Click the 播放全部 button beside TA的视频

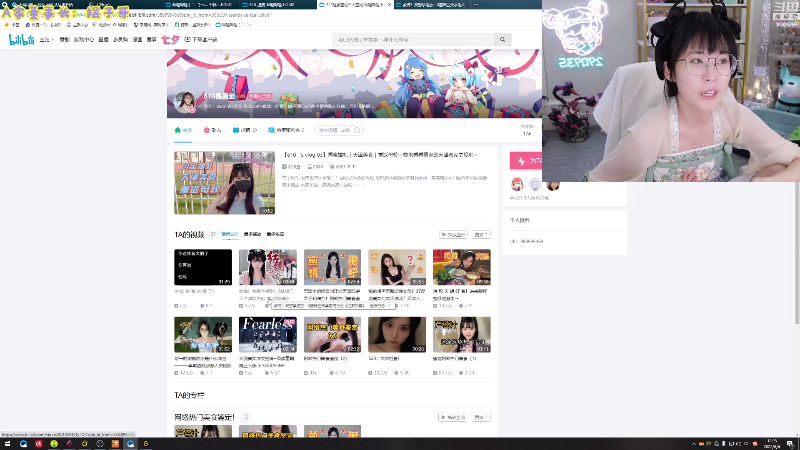point(453,235)
